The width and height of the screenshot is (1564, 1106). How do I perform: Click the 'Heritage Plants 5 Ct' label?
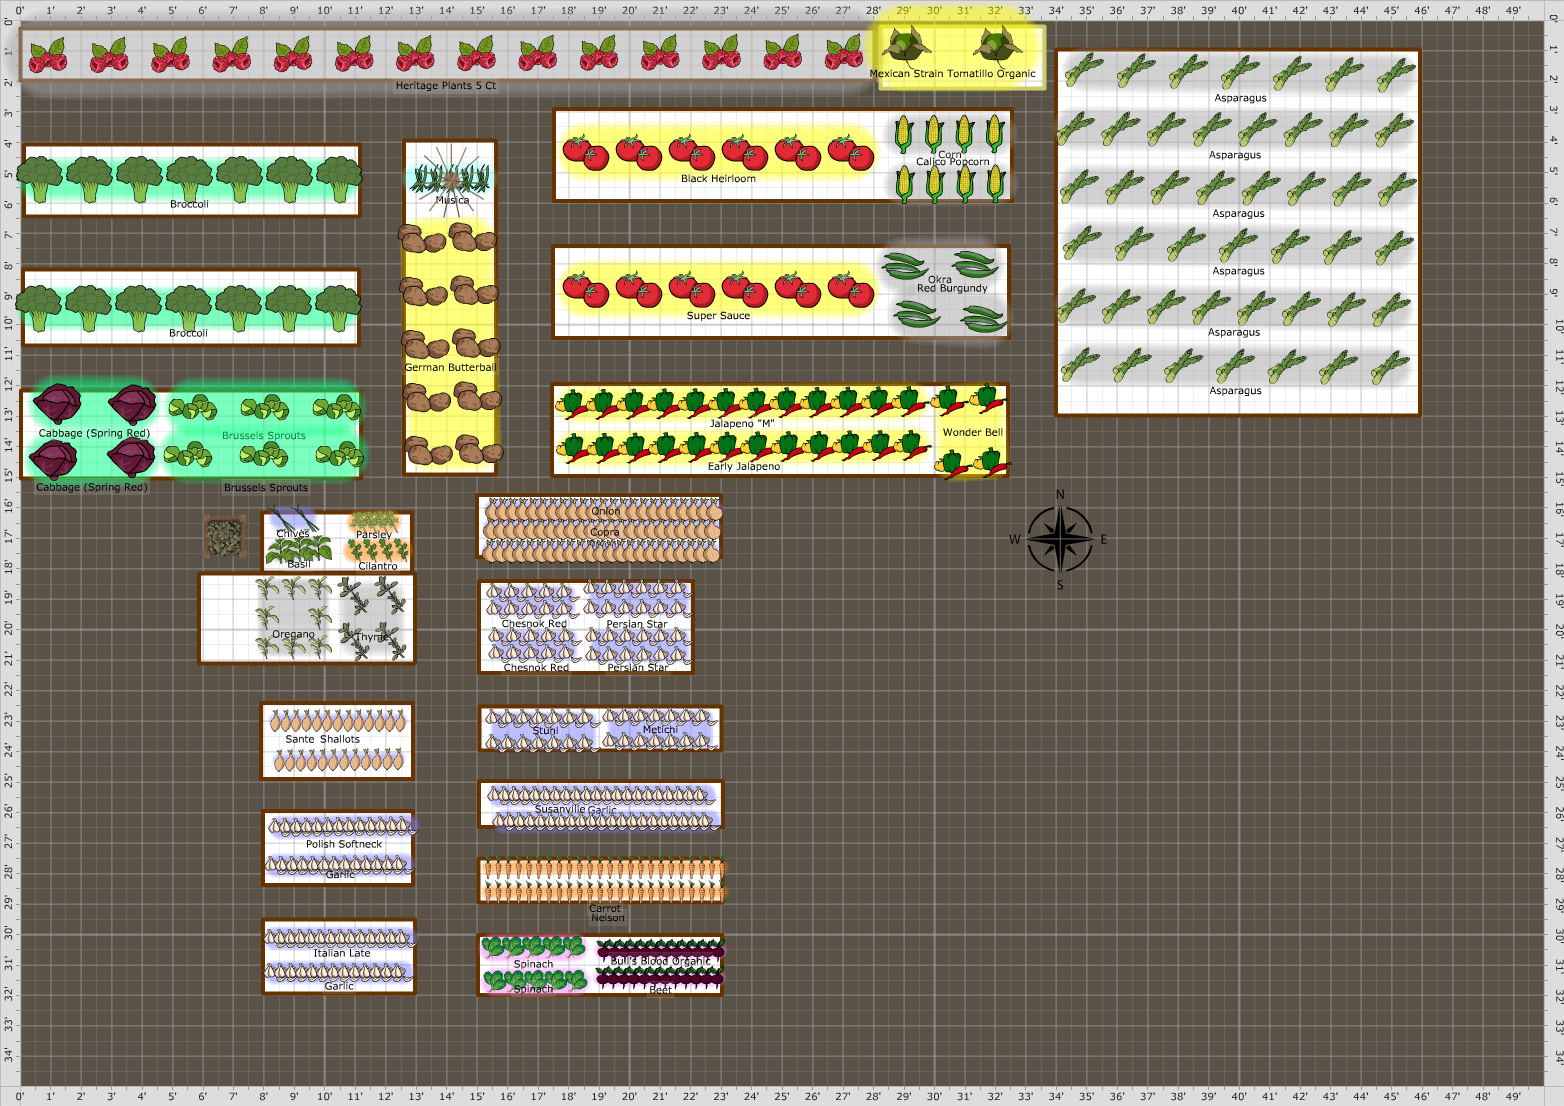[446, 86]
